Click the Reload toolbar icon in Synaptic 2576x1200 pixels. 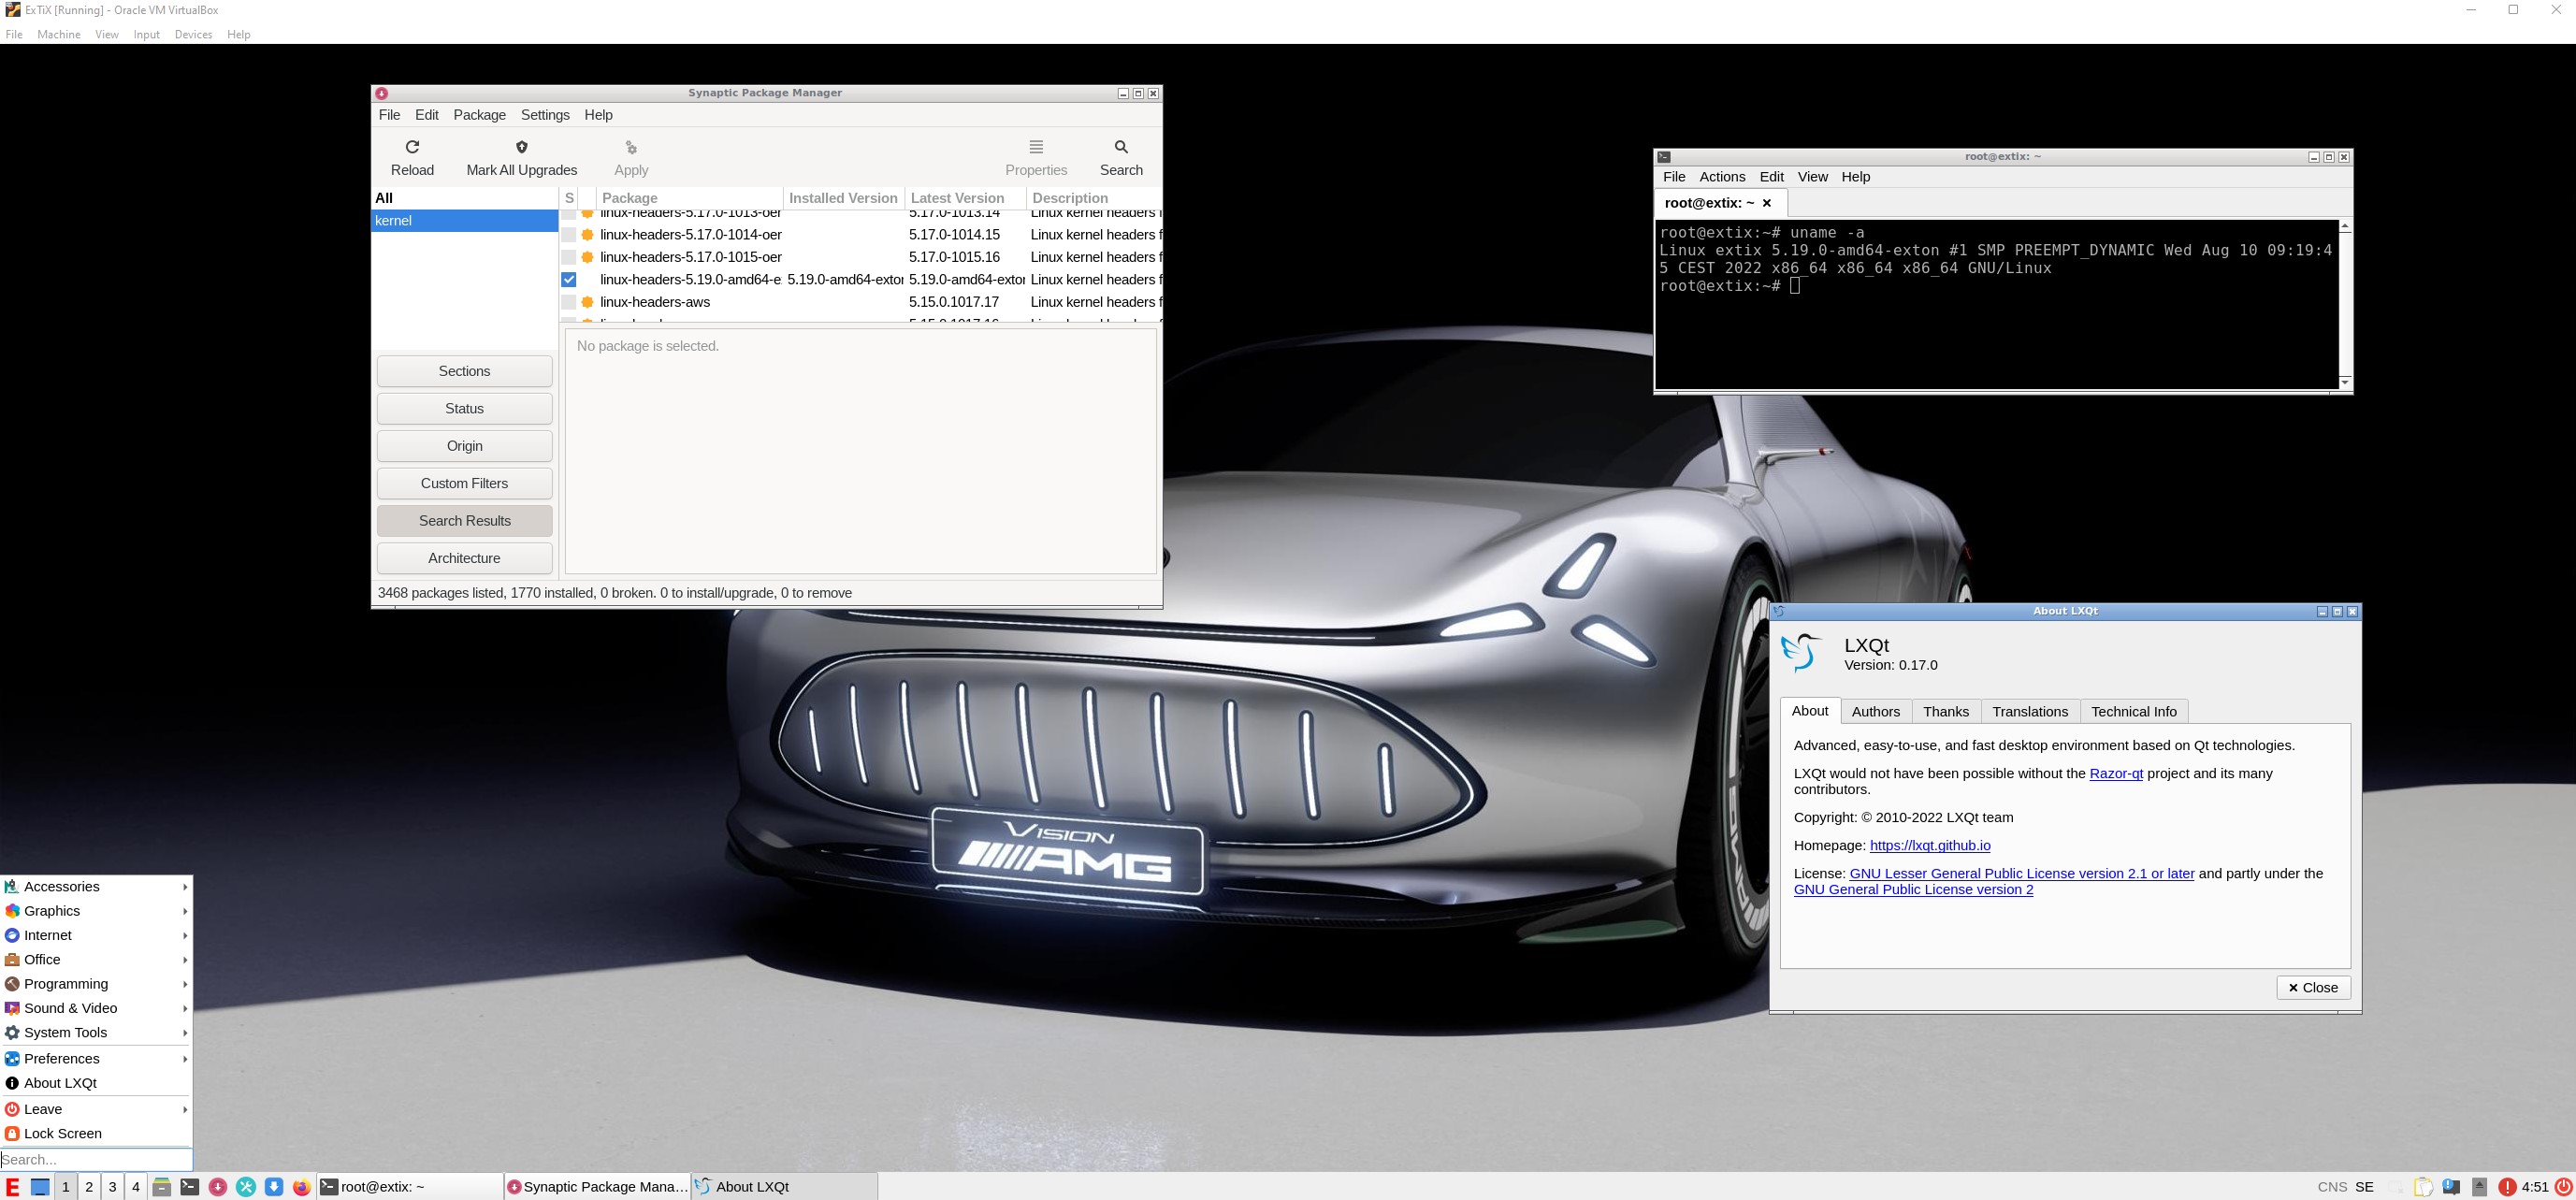(412, 147)
